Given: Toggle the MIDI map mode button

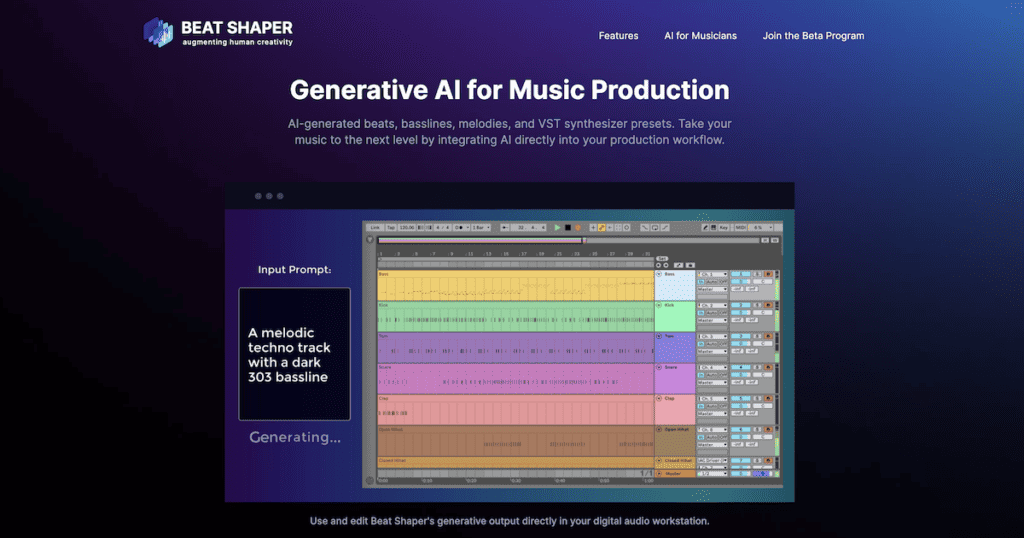Looking at the screenshot, I should tap(741, 227).
